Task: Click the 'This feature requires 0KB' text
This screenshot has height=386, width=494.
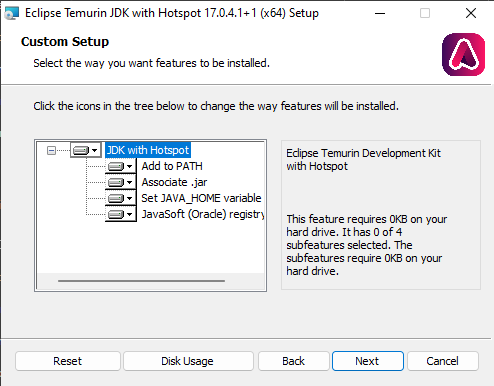Action: (367, 245)
